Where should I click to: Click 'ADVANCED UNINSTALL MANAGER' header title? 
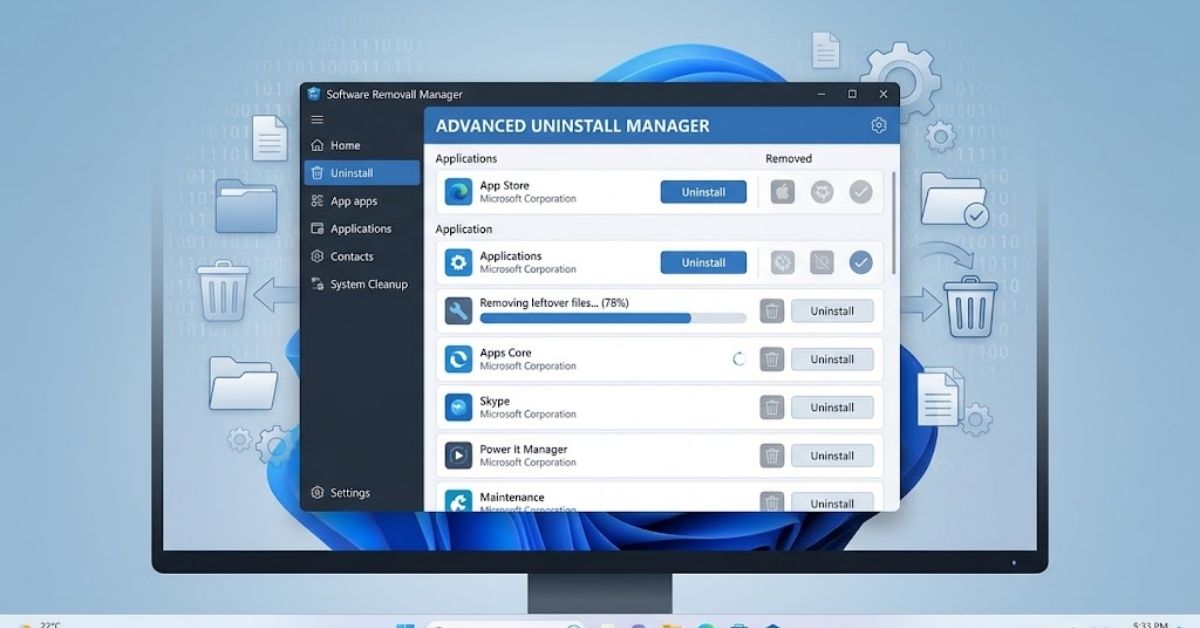(x=573, y=126)
